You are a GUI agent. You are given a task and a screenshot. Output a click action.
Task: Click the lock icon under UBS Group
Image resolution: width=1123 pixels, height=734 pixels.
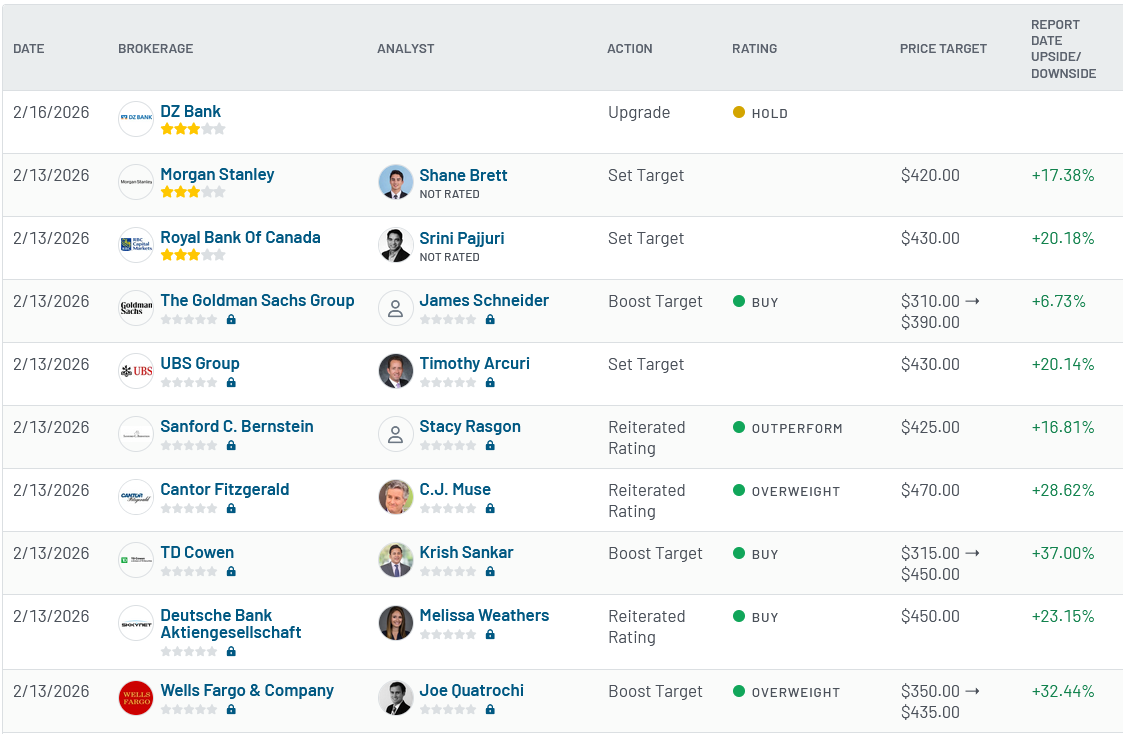click(x=231, y=382)
